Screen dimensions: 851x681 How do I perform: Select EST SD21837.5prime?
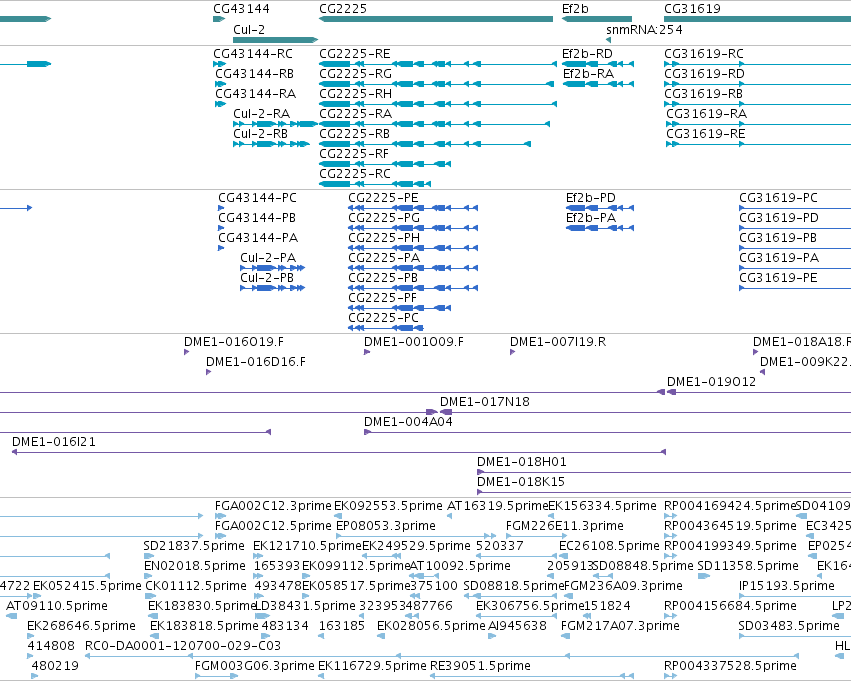click(194, 546)
